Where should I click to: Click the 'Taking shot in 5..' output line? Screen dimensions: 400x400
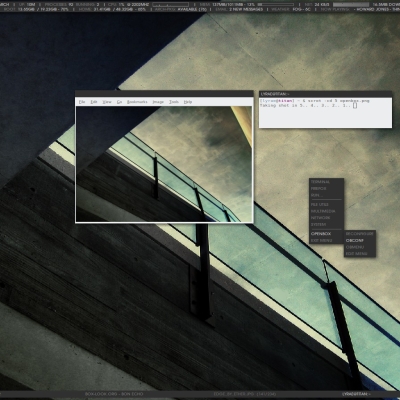(x=305, y=105)
